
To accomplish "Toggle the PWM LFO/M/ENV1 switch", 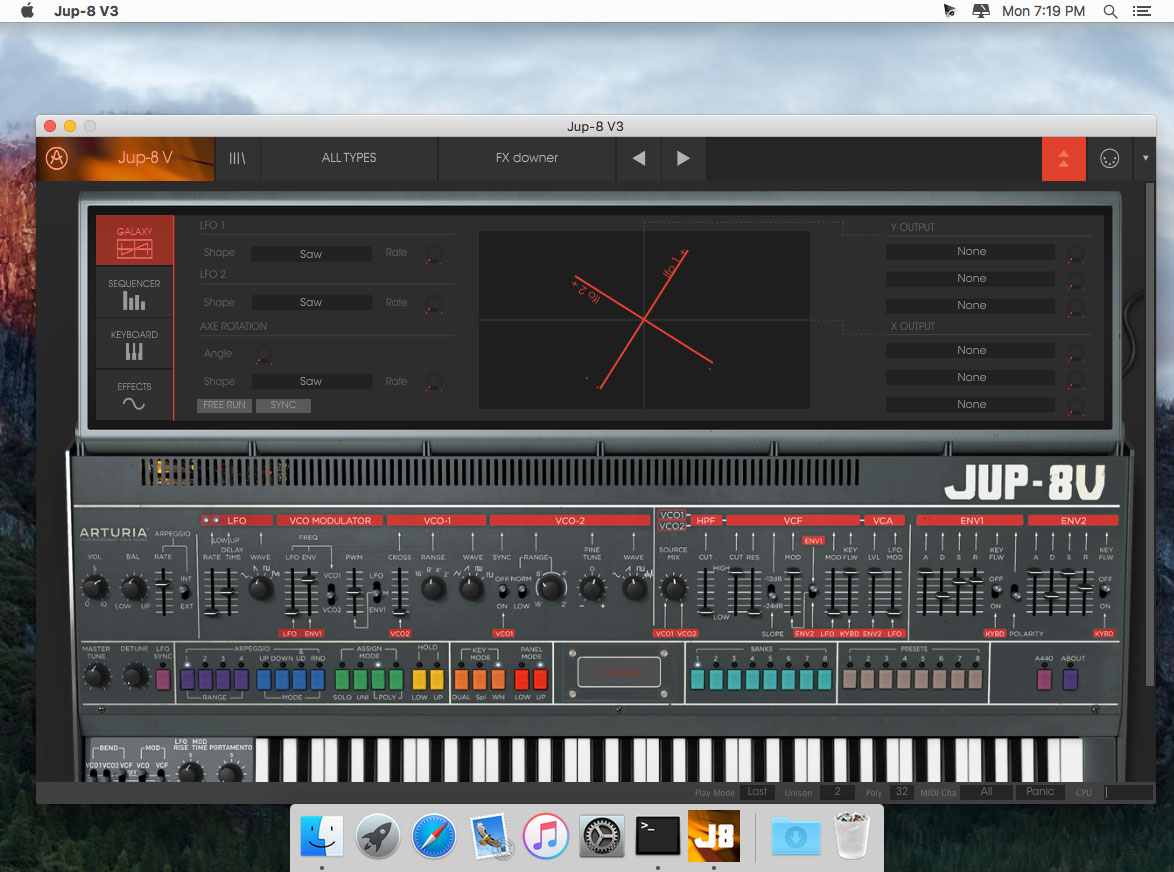I will pyautogui.click(x=377, y=590).
